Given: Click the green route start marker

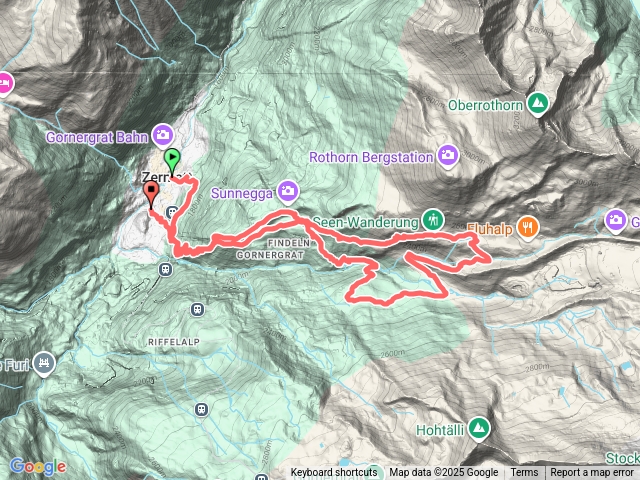Looking at the screenshot, I should [x=172, y=160].
